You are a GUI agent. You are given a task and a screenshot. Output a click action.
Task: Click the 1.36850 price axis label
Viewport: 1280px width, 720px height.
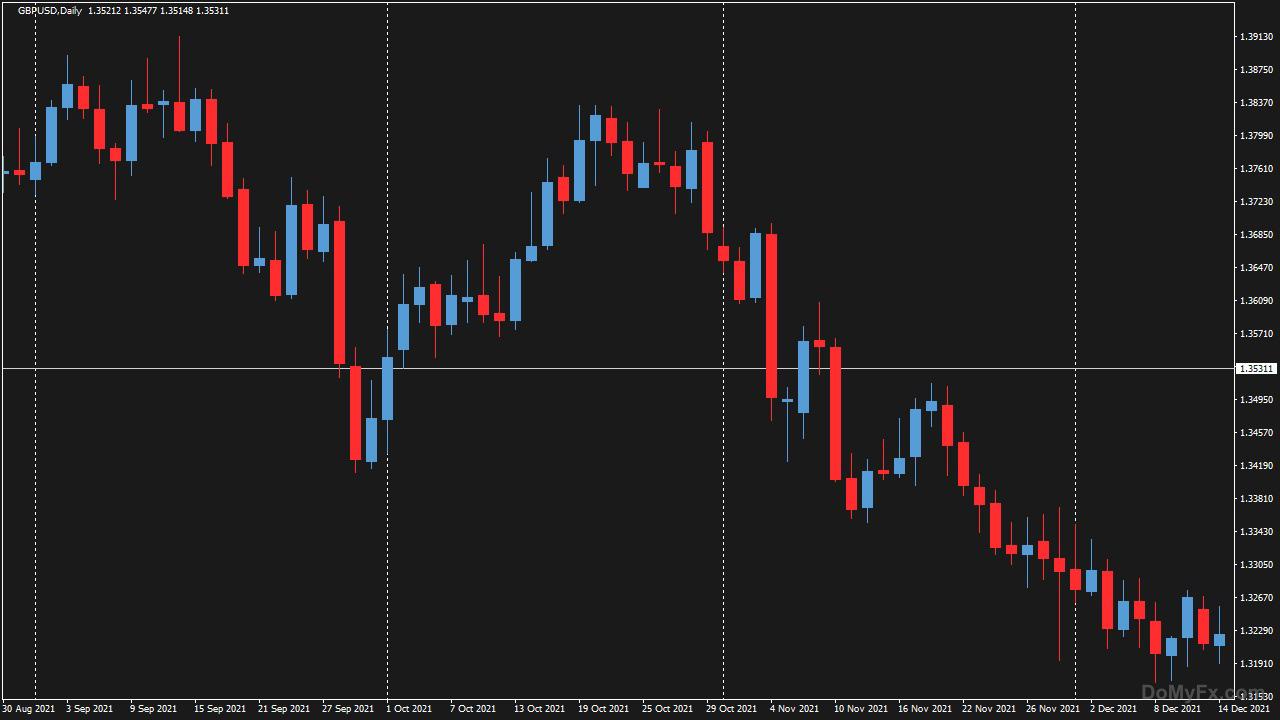pyautogui.click(x=1256, y=235)
